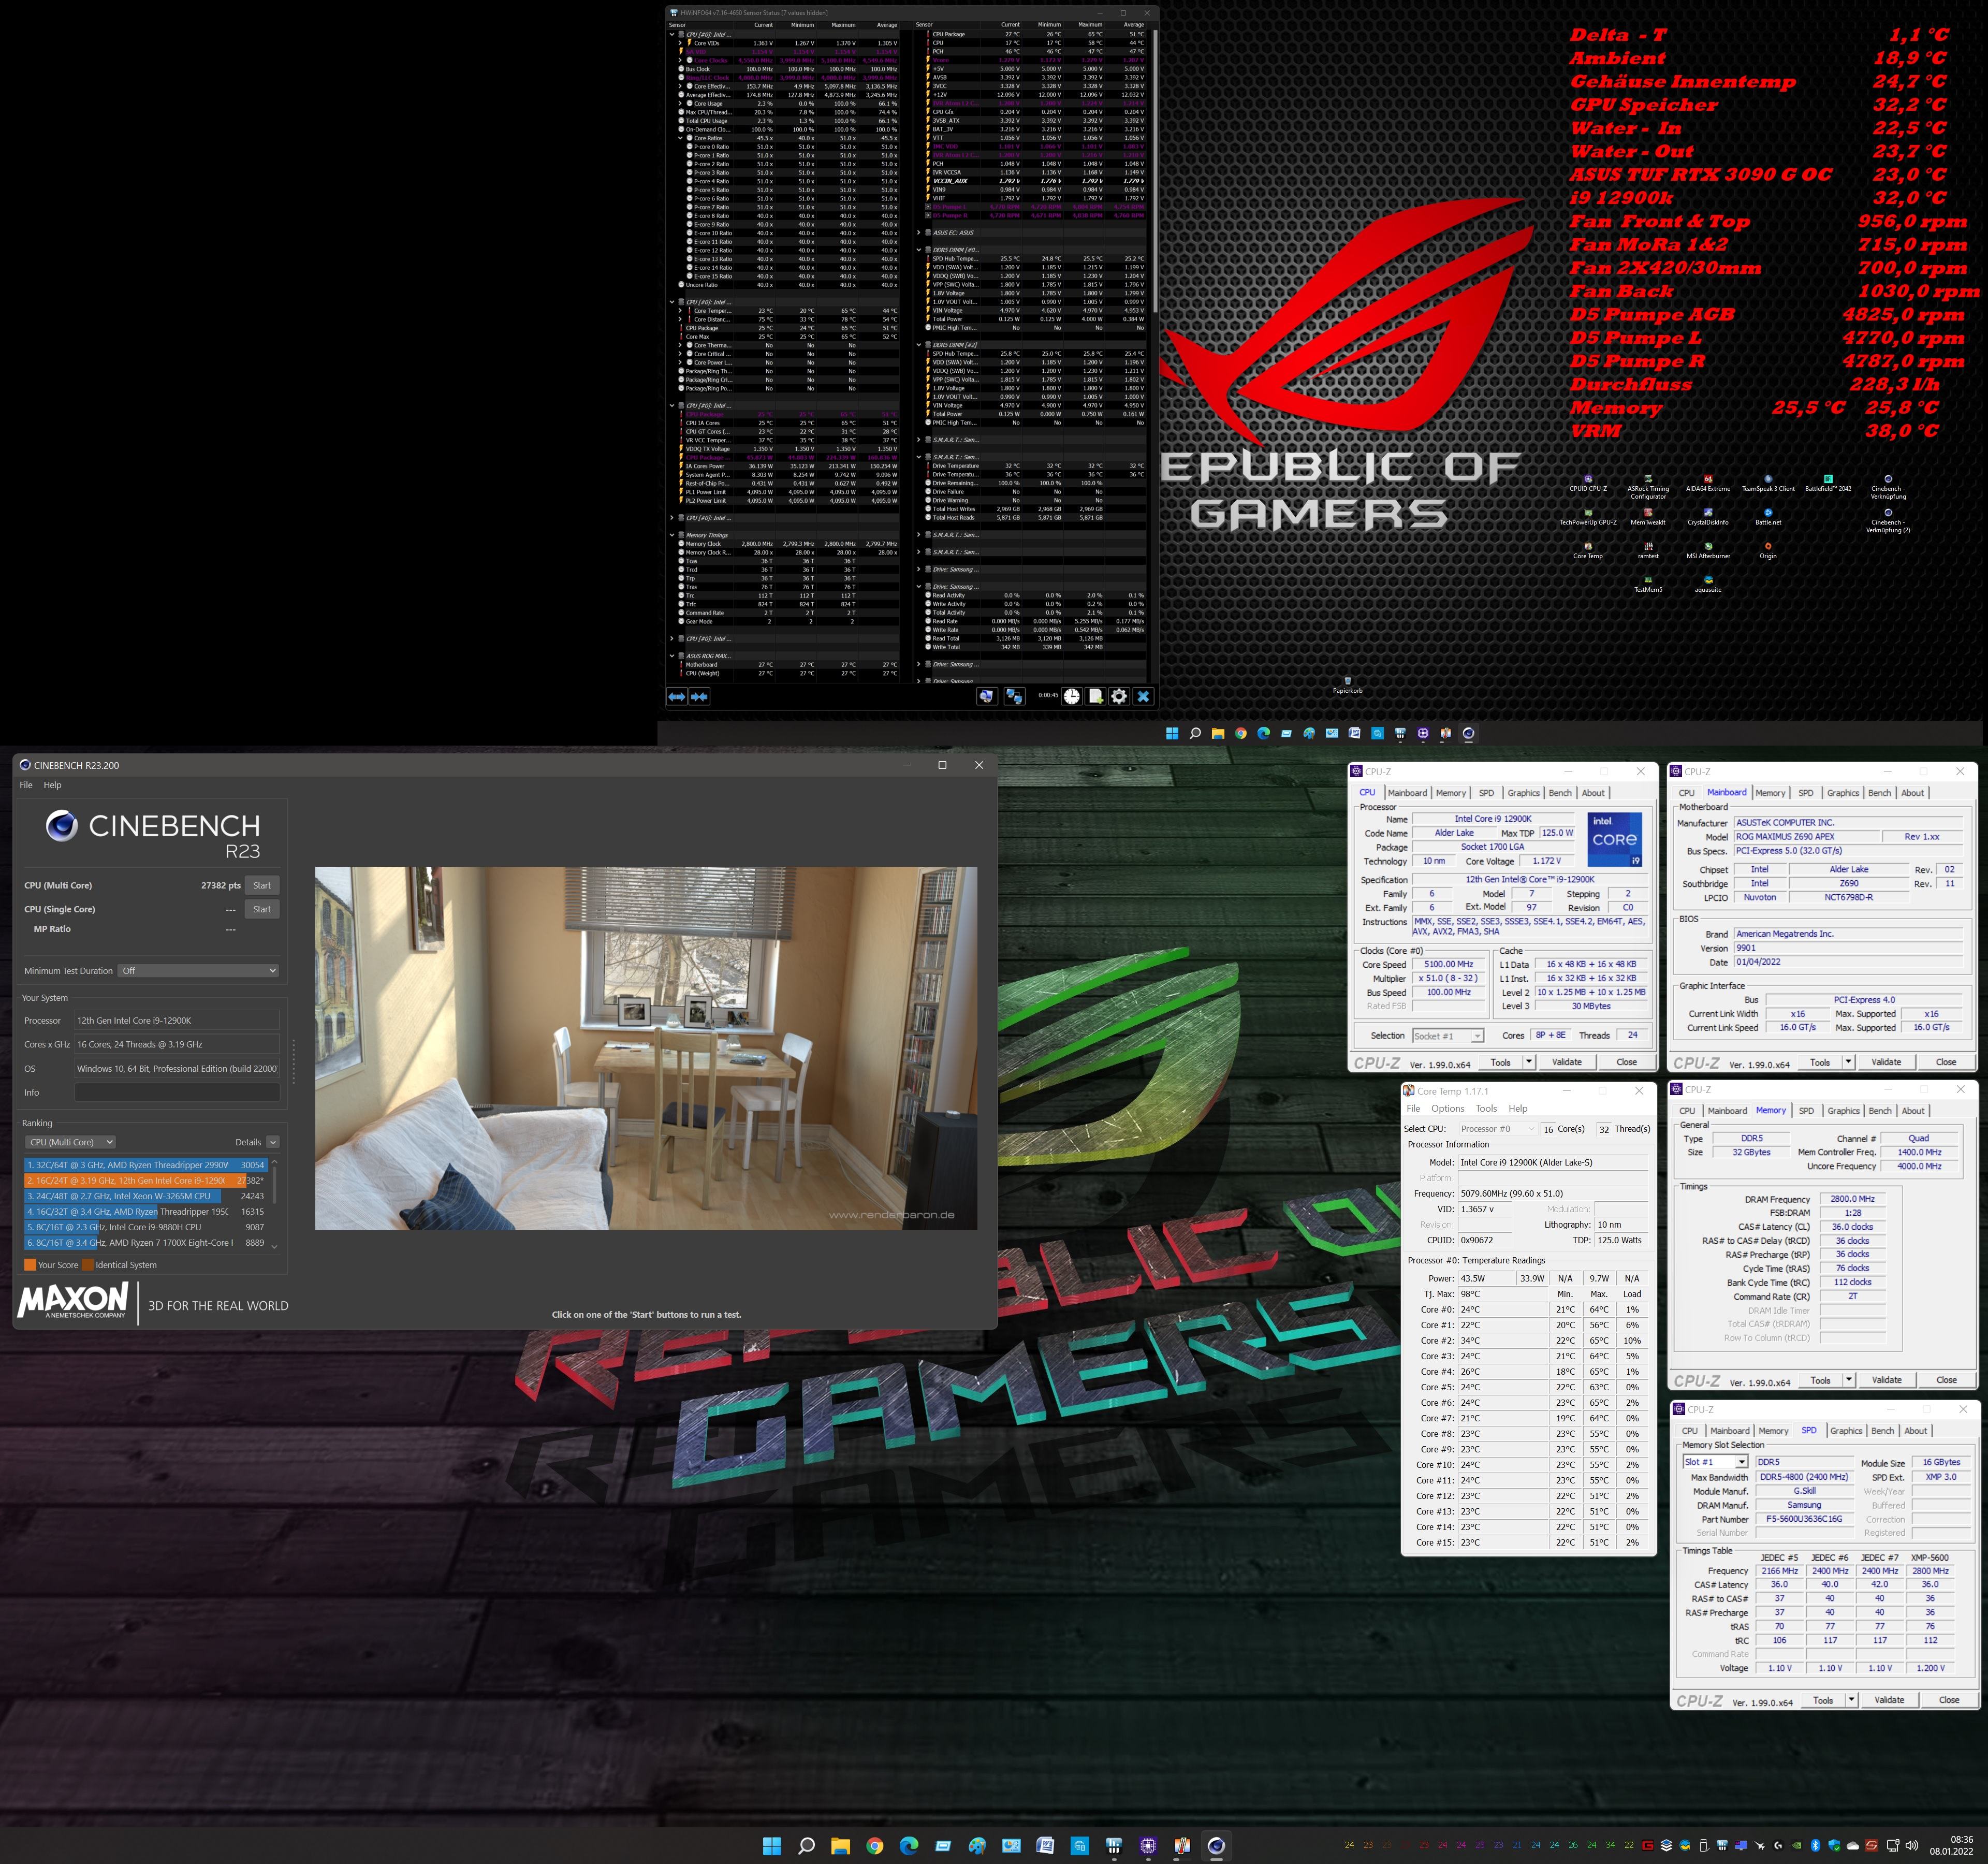
Task: Click Windows Start button on bottom taskbar
Action: [772, 1845]
